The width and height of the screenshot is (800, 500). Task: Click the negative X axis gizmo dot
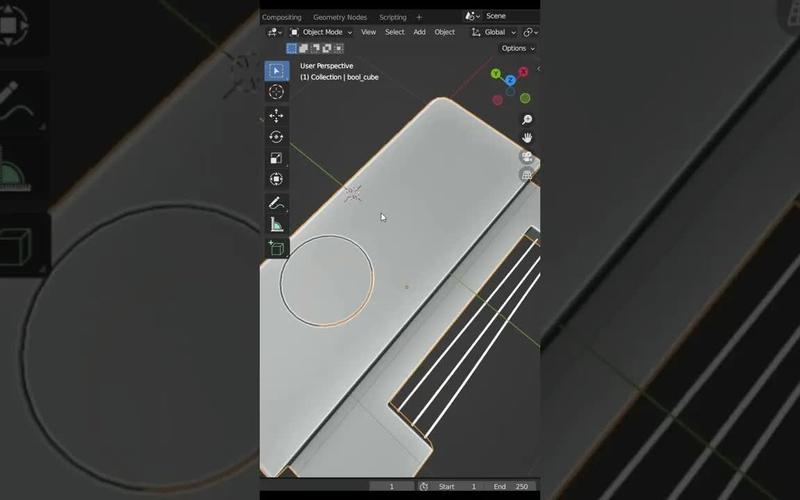[497, 101]
